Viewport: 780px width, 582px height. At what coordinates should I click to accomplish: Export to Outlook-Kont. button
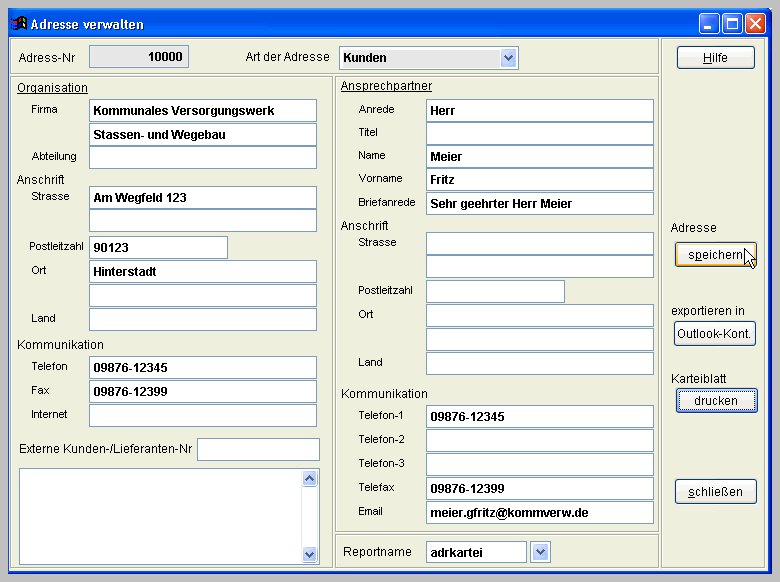(x=715, y=334)
